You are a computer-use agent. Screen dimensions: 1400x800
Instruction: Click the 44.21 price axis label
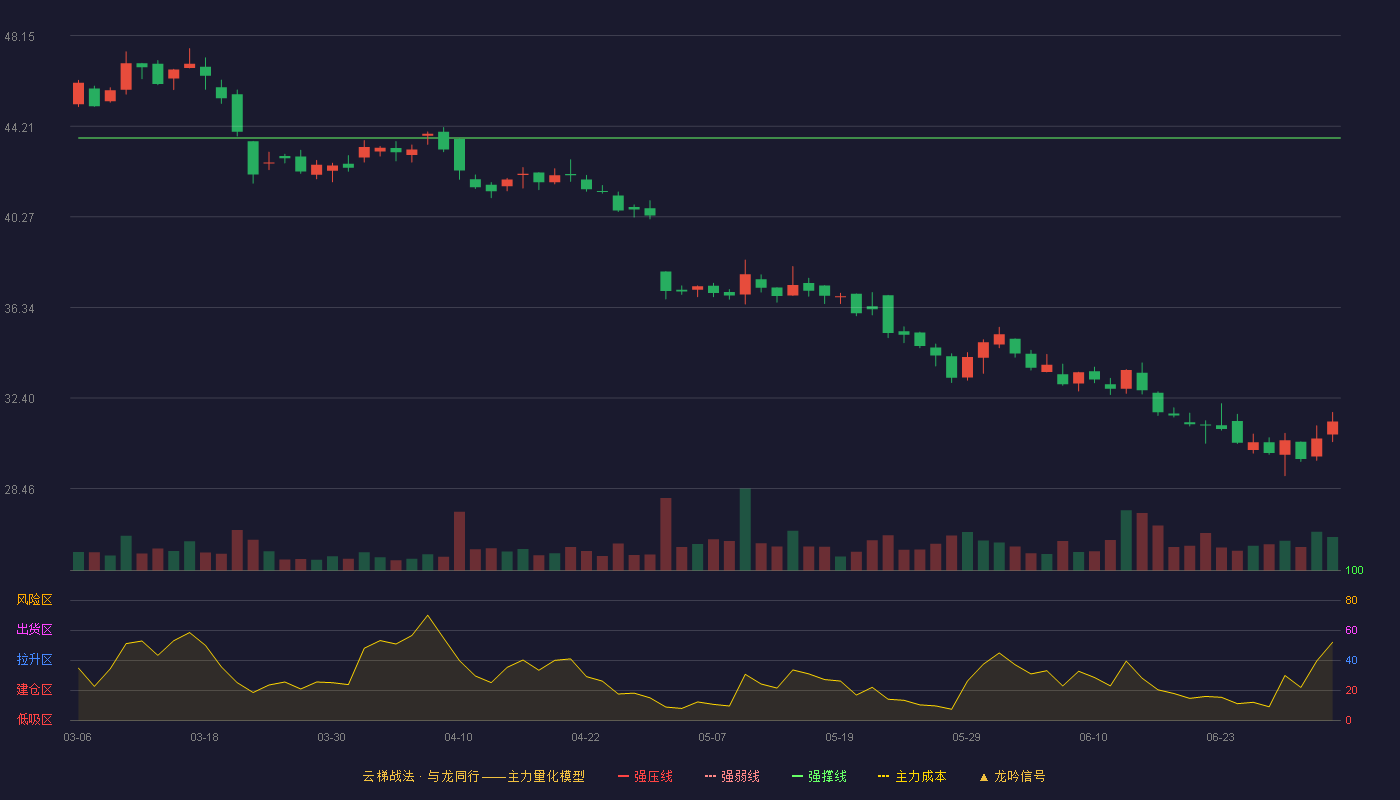point(19,127)
